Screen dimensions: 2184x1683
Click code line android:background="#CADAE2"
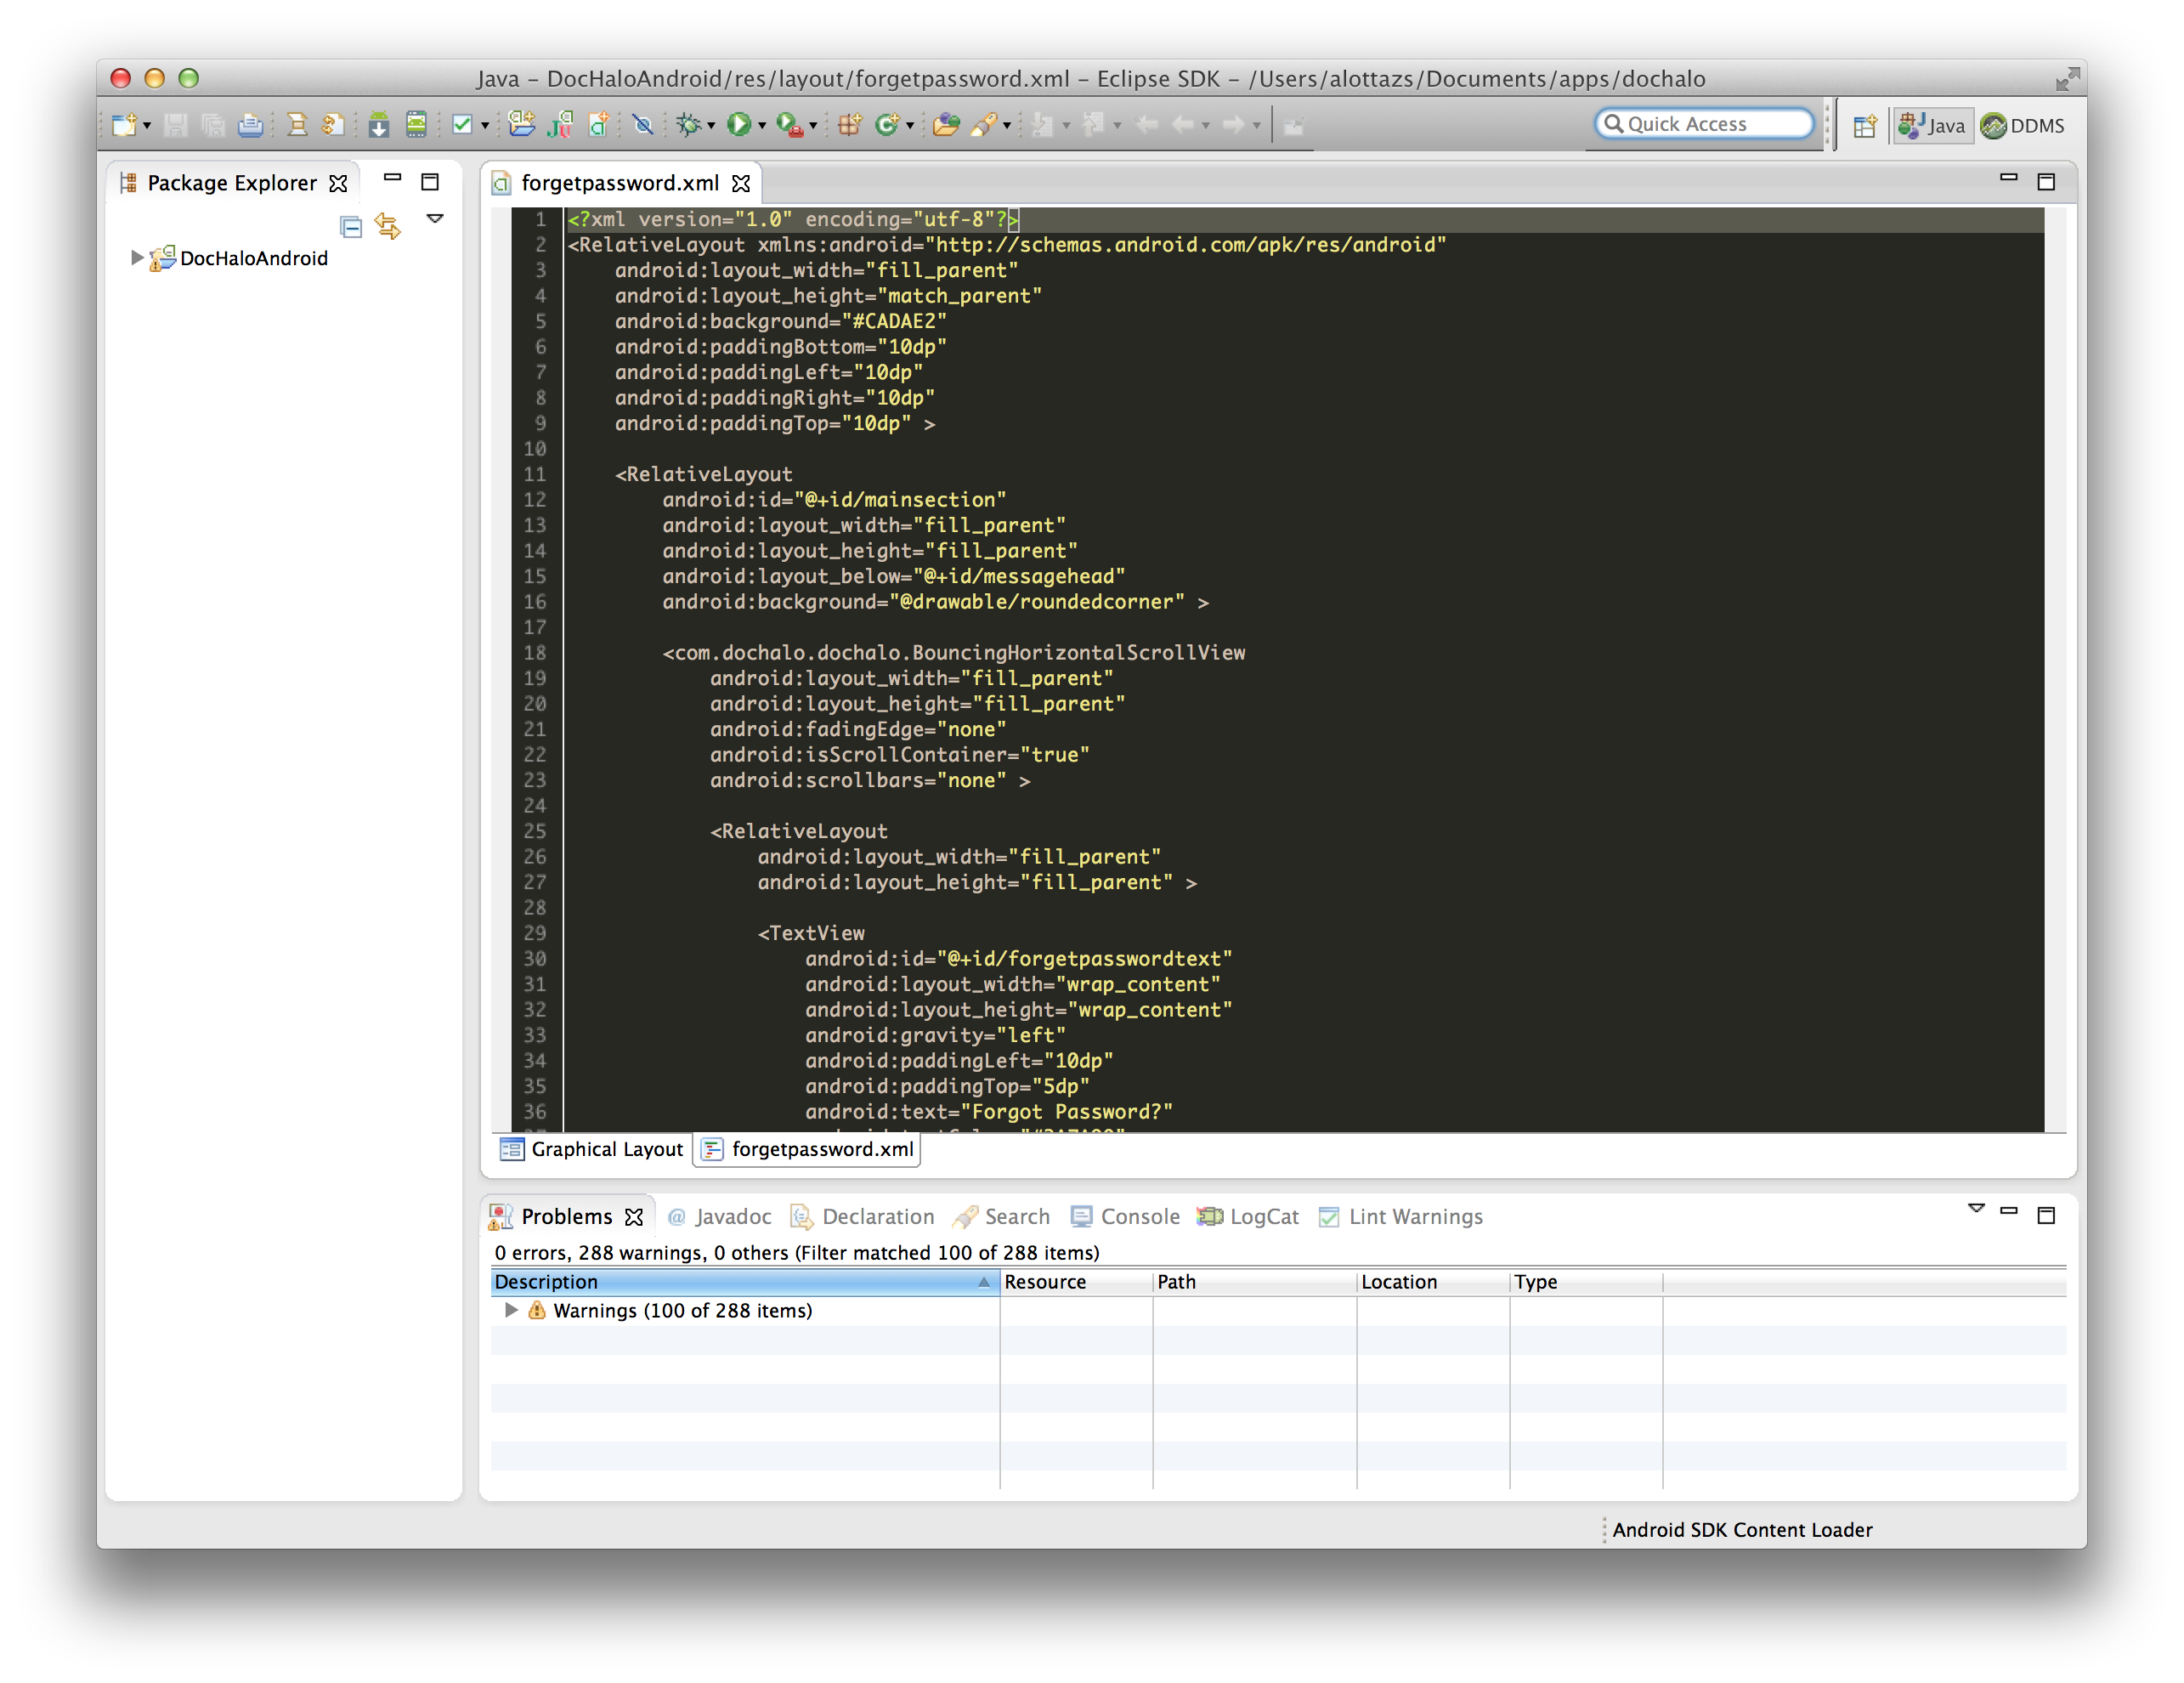(780, 321)
